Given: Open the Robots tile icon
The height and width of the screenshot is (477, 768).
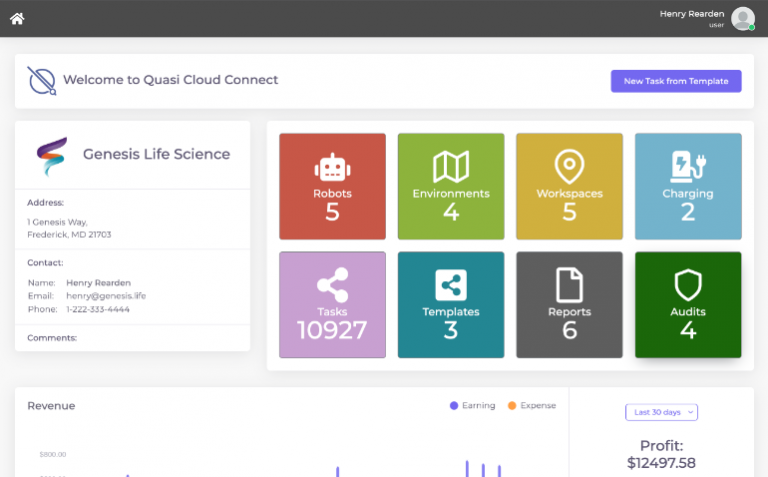Looking at the screenshot, I should [332, 167].
